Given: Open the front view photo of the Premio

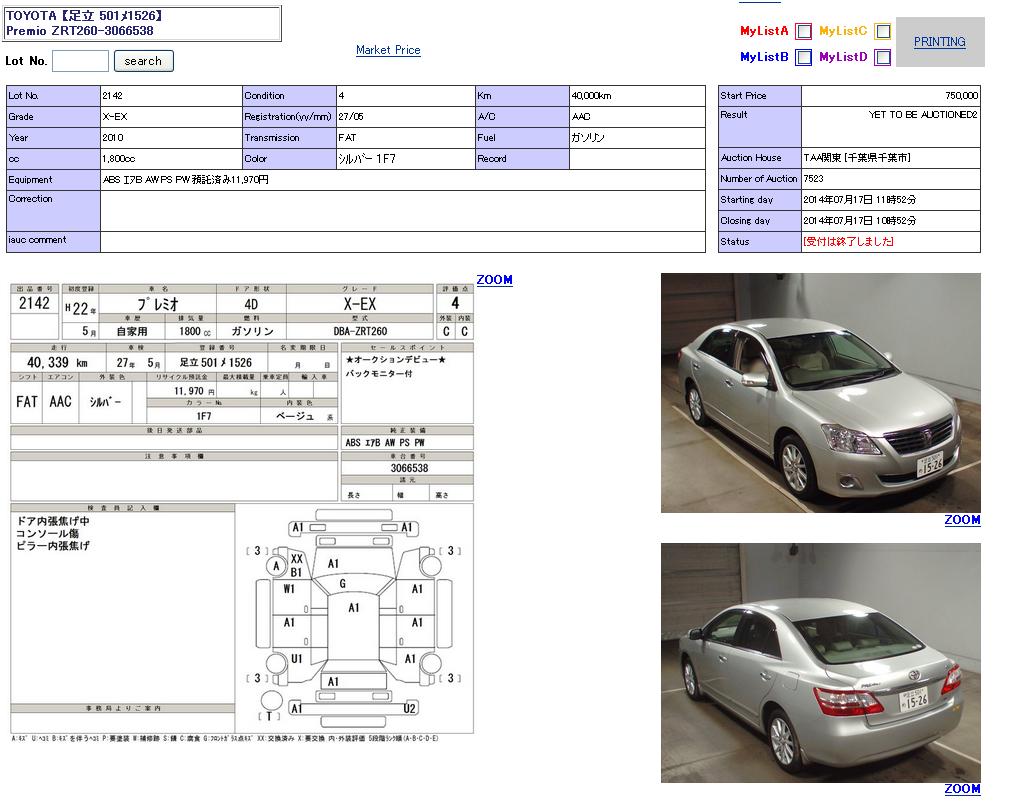Looking at the screenshot, I should [x=820, y=393].
